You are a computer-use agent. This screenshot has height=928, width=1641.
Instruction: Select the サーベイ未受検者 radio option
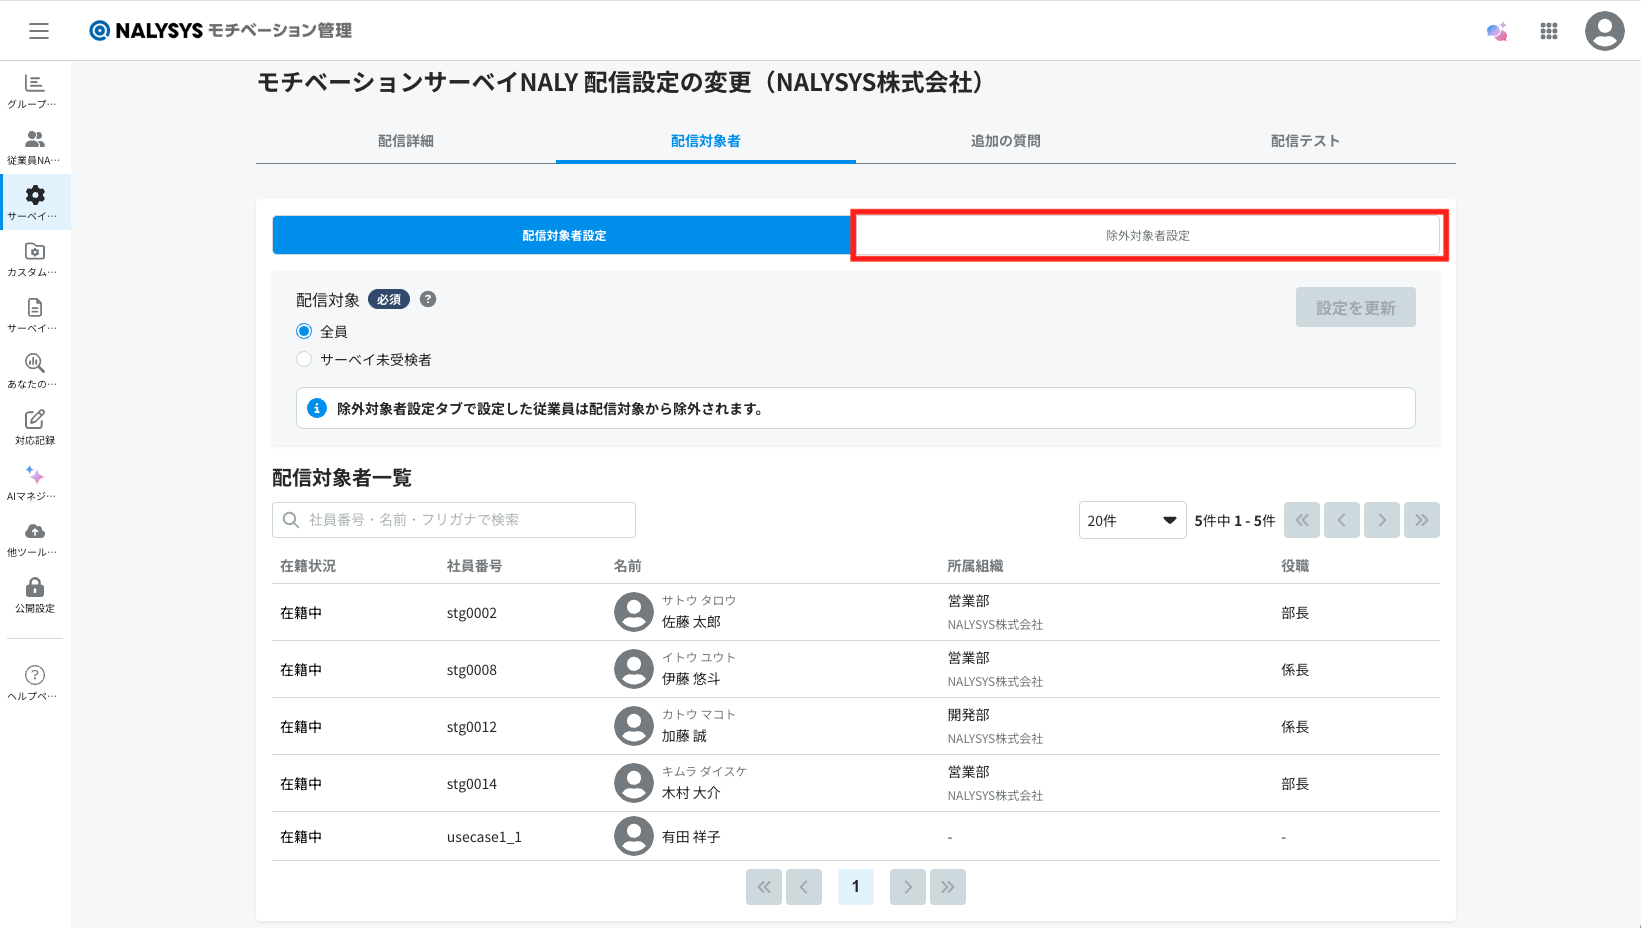(x=304, y=359)
